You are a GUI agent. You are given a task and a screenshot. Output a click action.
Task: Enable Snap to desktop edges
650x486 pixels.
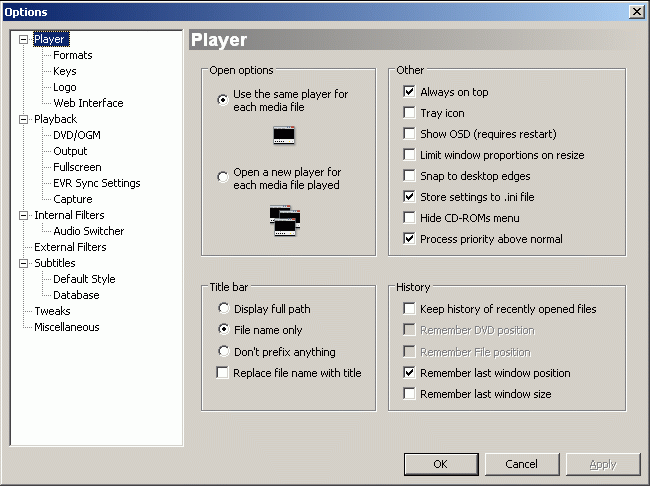409,176
